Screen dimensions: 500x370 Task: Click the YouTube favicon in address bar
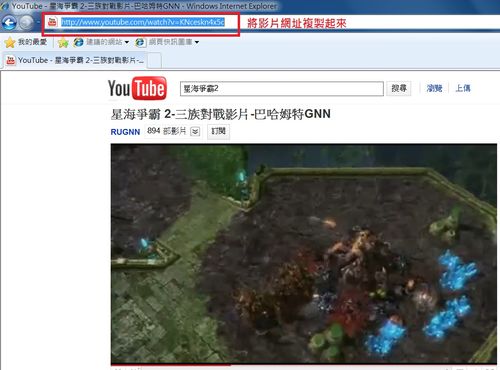[52, 22]
